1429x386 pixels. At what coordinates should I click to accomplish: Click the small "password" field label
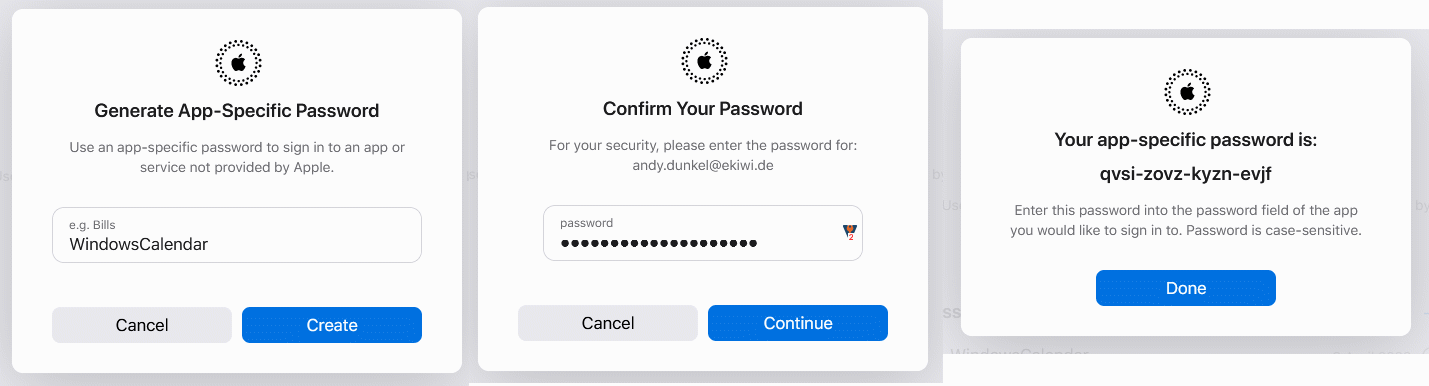[587, 223]
